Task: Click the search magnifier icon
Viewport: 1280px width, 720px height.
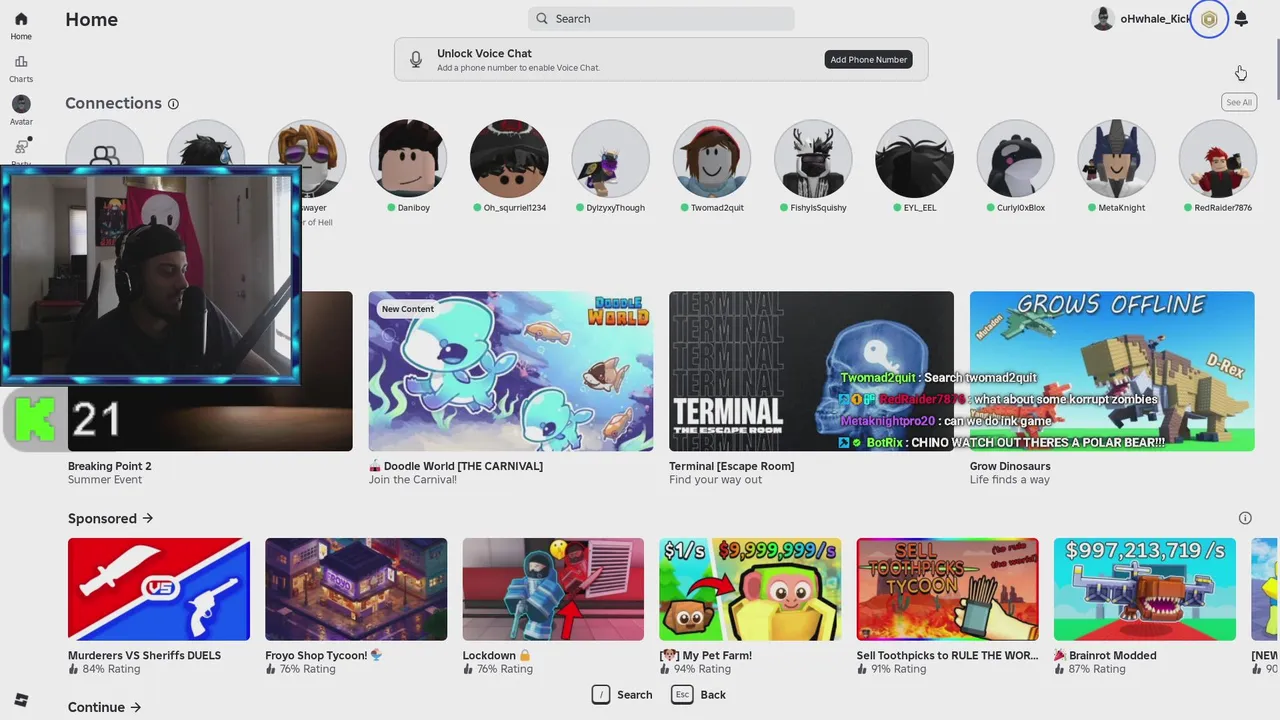Action: coord(542,19)
